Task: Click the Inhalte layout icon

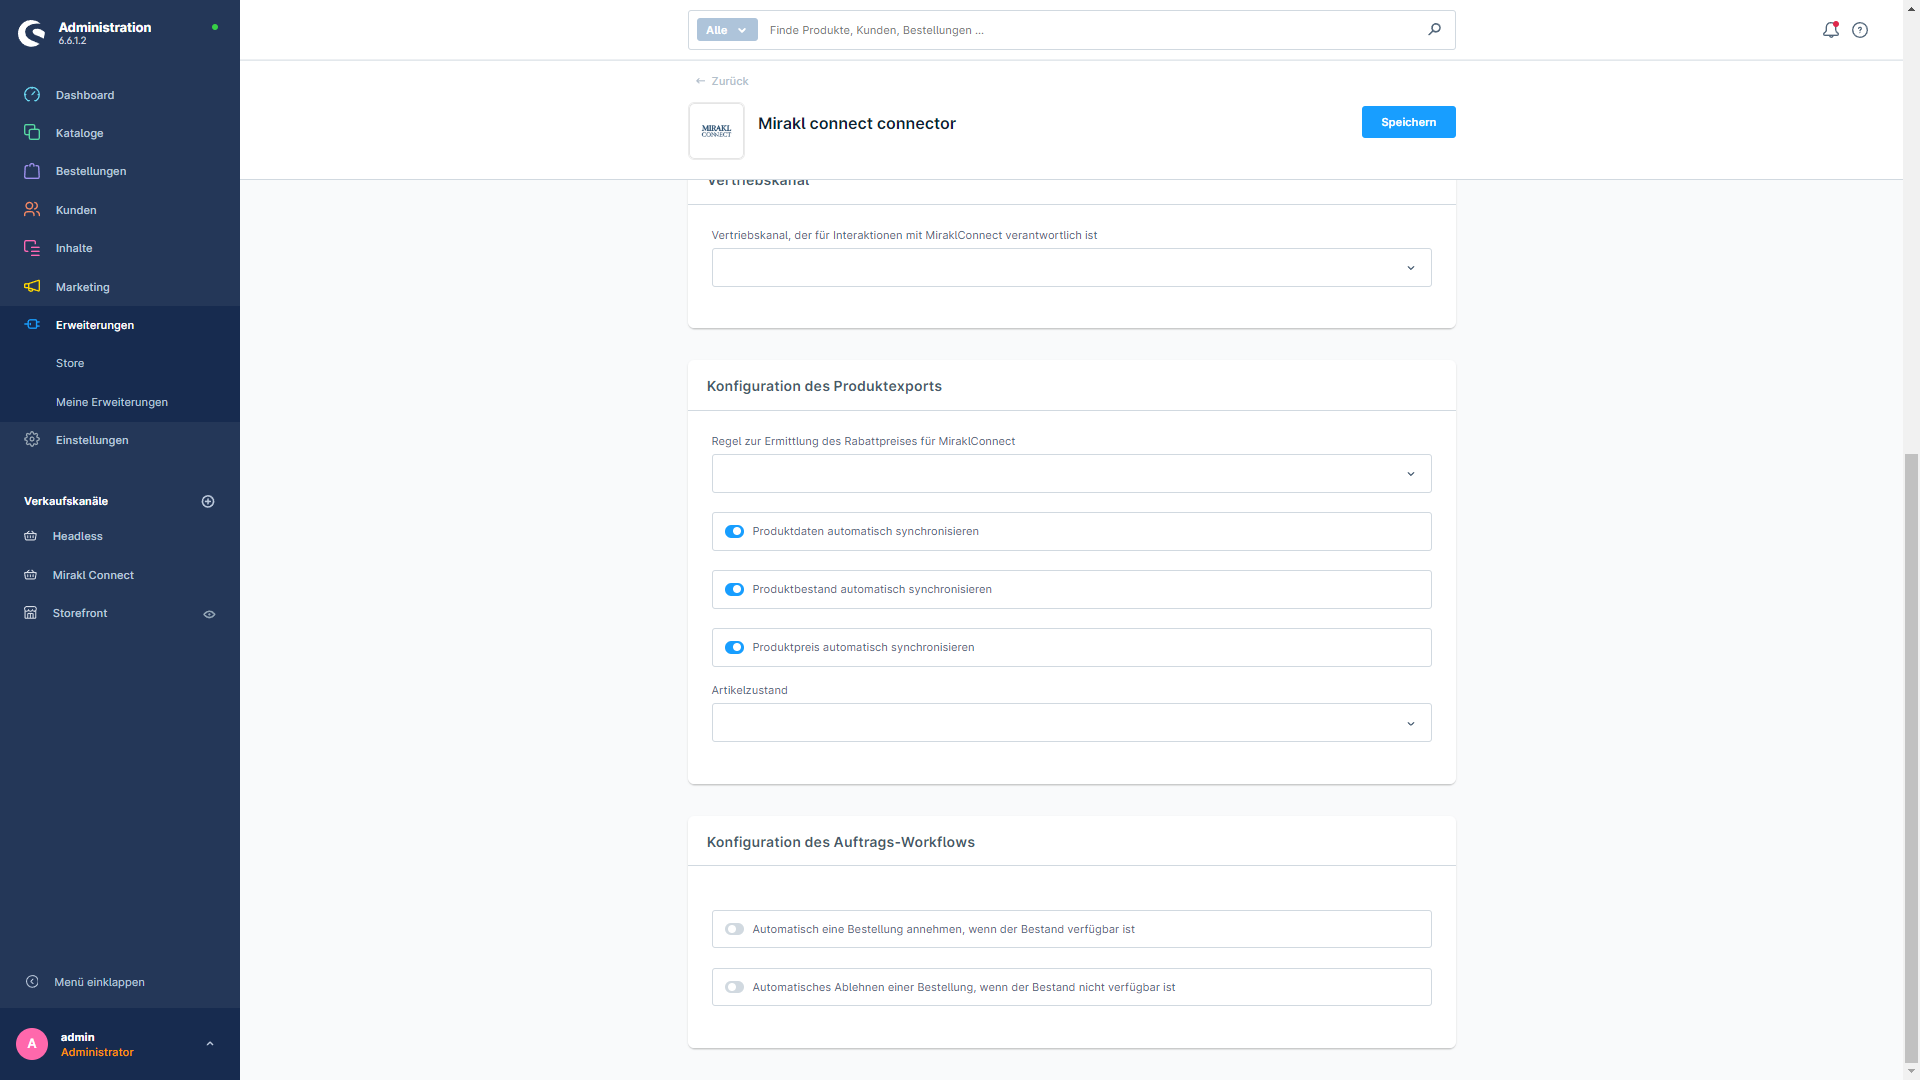Action: click(x=32, y=248)
